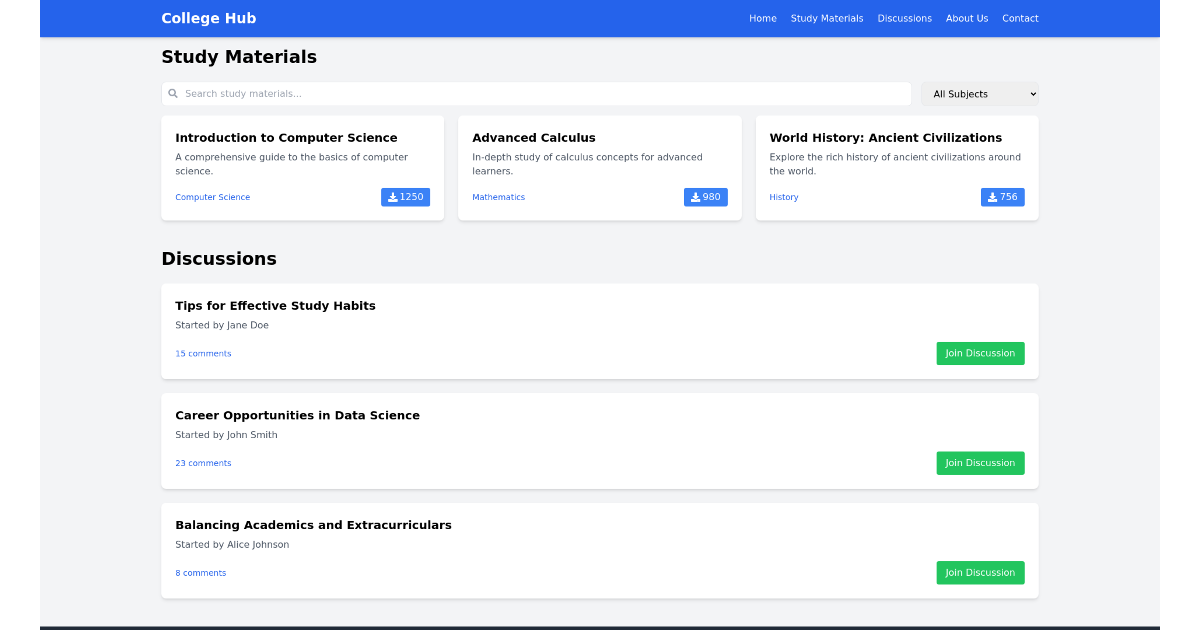1200x630 pixels.
Task: Join the Tips for Effective Study Habits discussion
Action: (980, 353)
